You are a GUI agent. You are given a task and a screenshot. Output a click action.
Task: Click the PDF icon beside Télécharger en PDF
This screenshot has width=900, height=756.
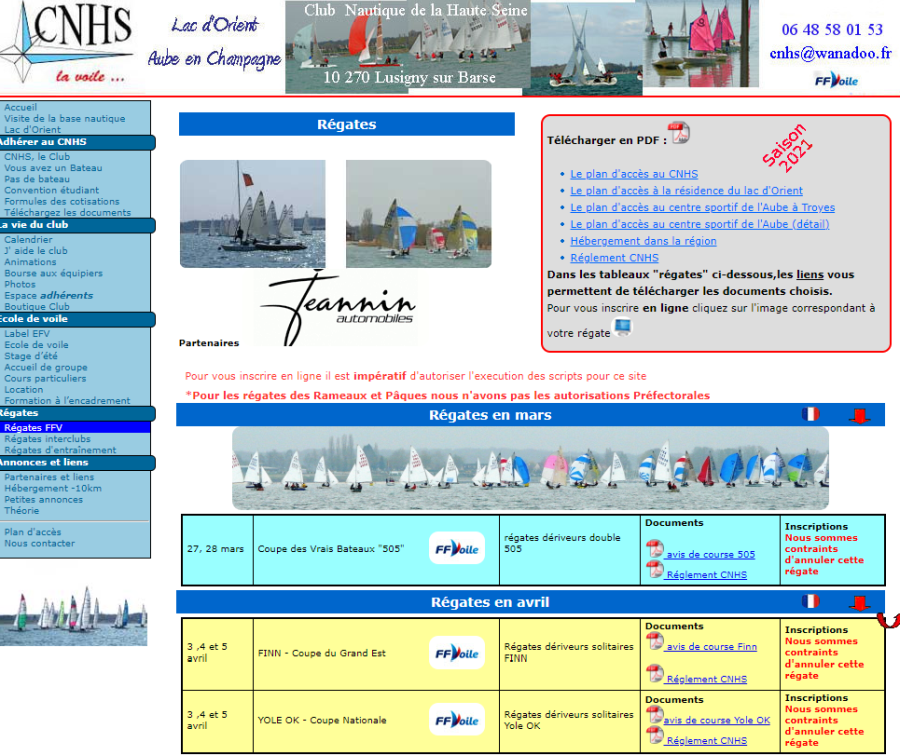[x=679, y=133]
